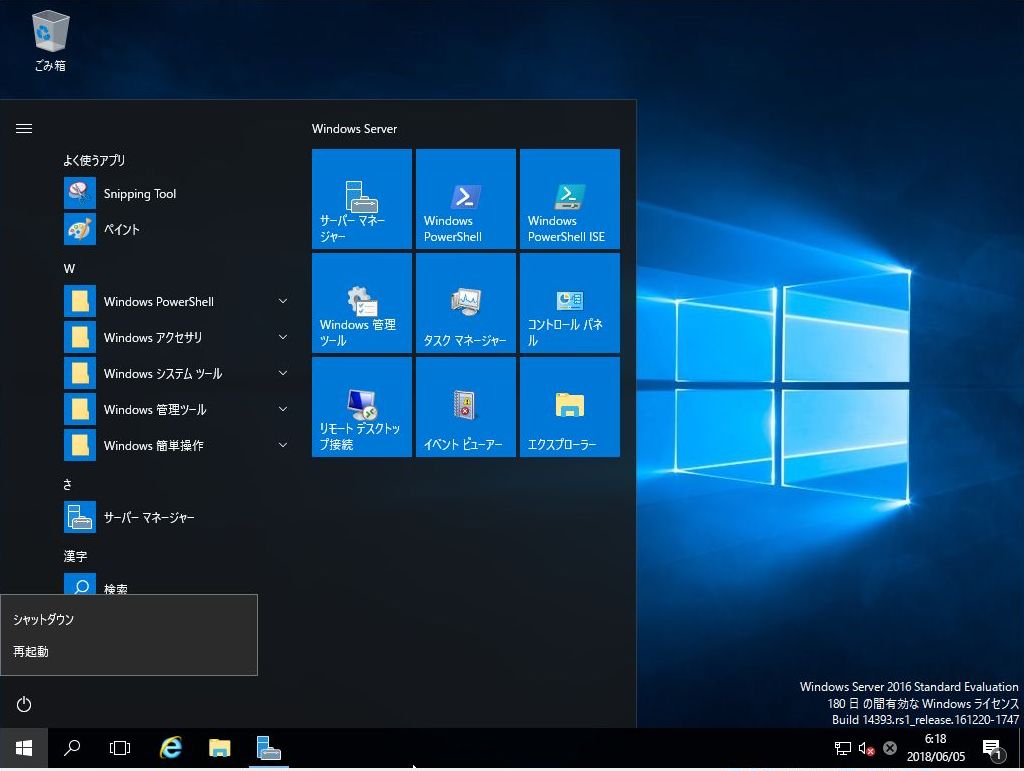
Task: Open the notification center icon
Action: pyautogui.click(x=993, y=747)
